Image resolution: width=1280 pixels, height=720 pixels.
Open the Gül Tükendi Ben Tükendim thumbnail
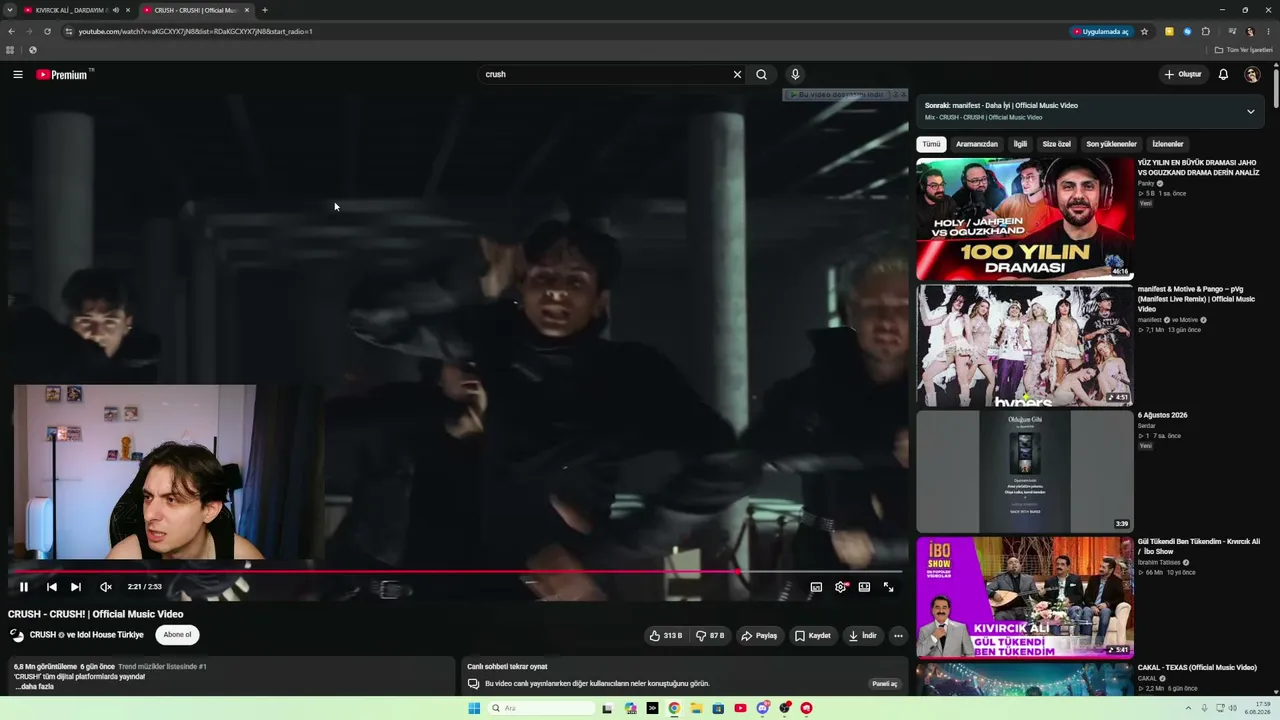pos(1025,598)
